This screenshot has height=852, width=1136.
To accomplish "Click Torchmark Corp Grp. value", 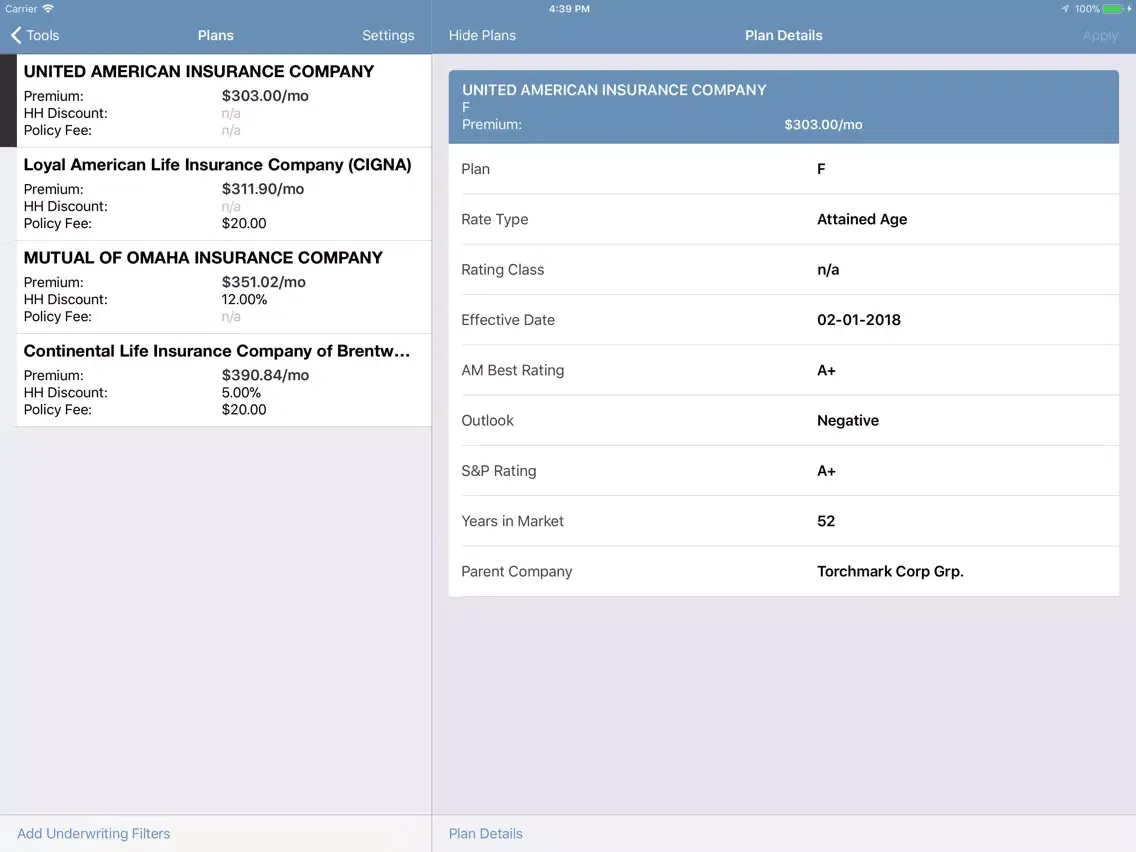I will point(890,572).
